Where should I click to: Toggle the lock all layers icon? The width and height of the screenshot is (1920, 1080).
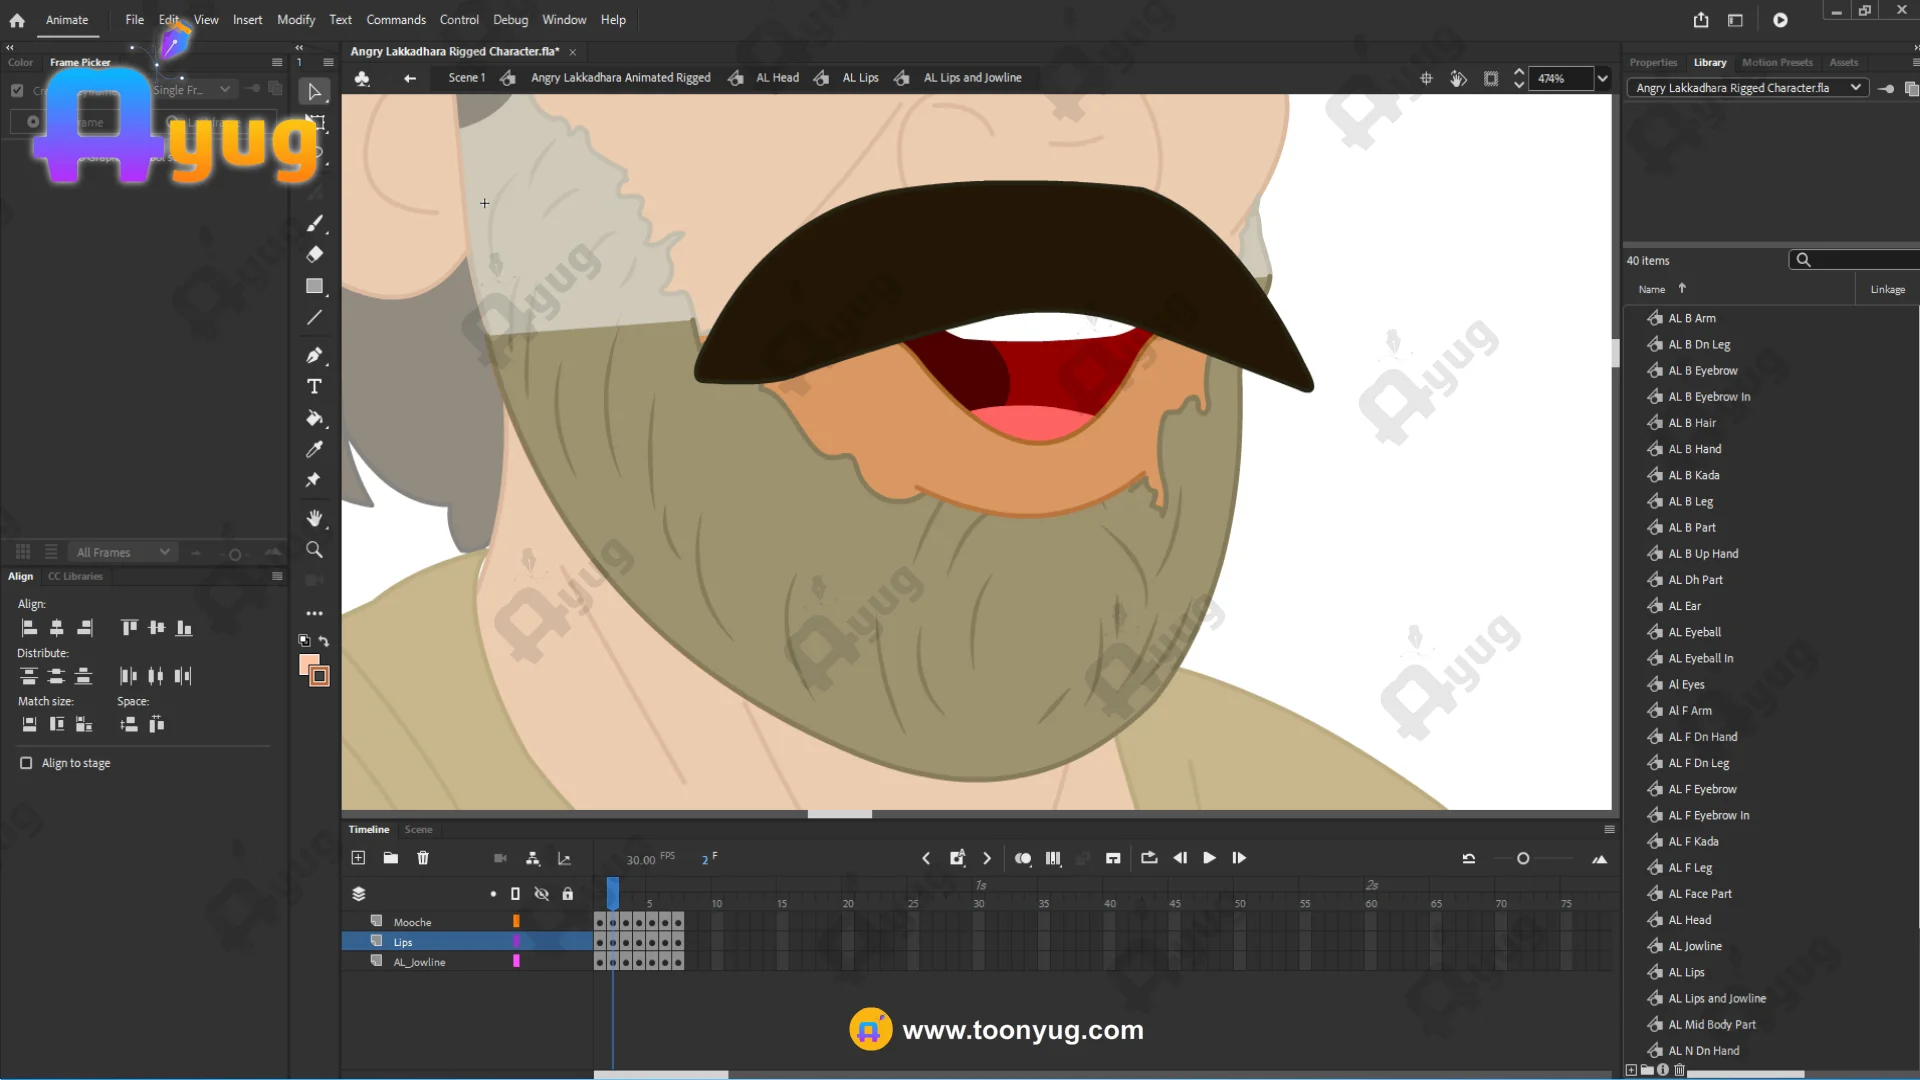tap(567, 894)
